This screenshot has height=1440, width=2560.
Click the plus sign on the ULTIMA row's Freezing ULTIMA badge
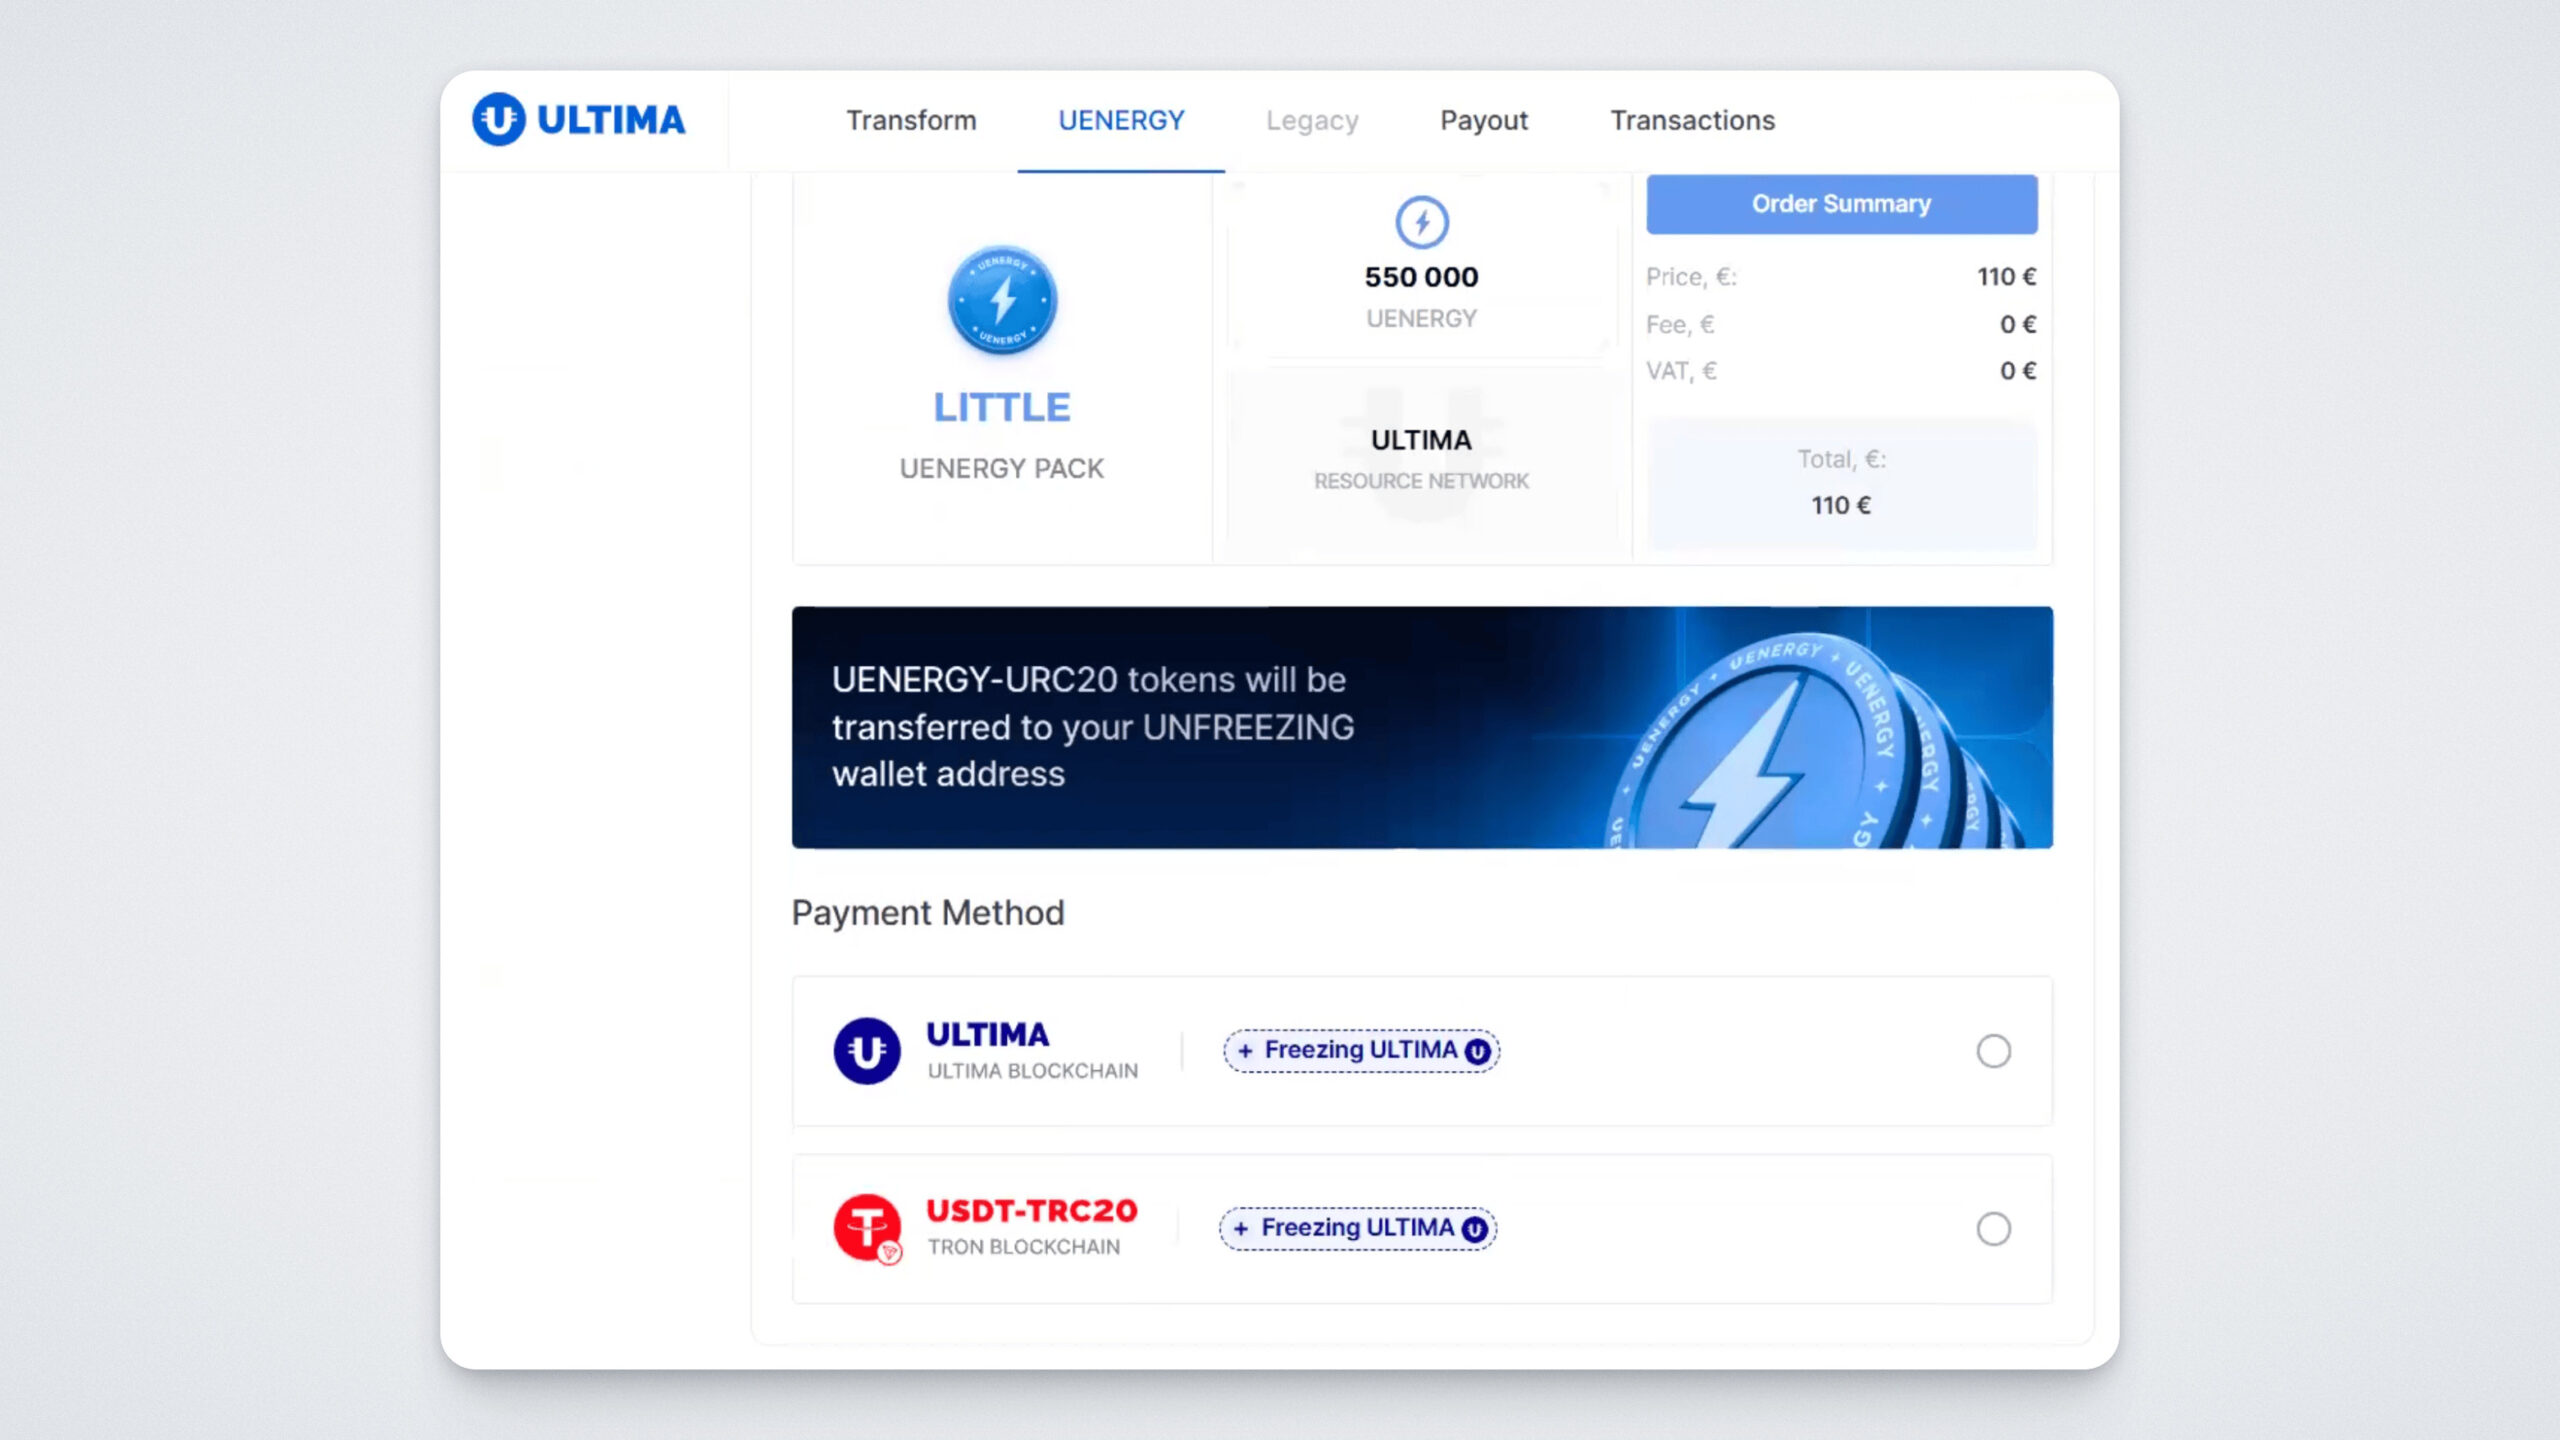[1245, 1051]
